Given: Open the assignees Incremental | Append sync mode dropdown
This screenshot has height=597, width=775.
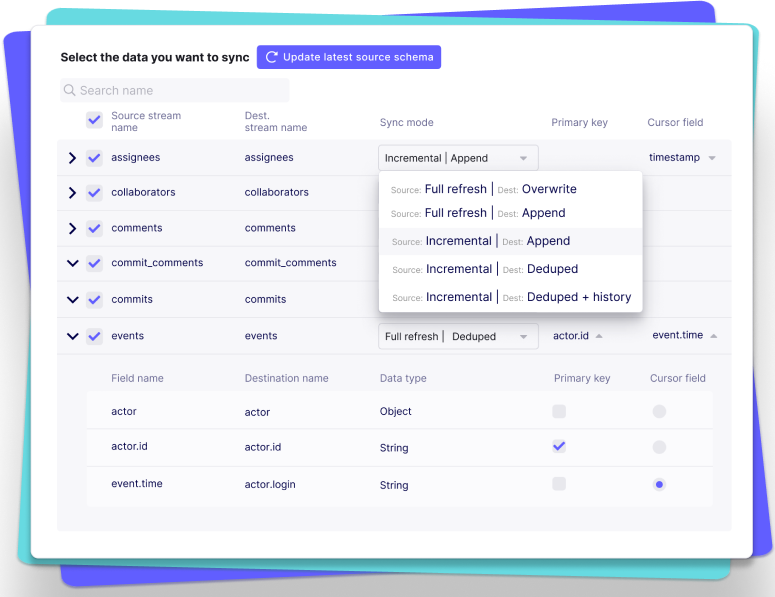Looking at the screenshot, I should click(x=458, y=158).
